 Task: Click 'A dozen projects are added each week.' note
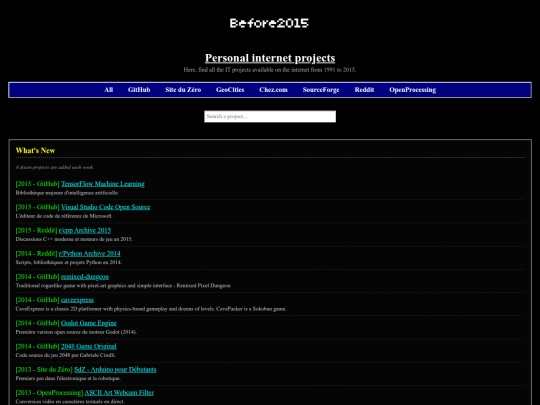click(x=54, y=167)
